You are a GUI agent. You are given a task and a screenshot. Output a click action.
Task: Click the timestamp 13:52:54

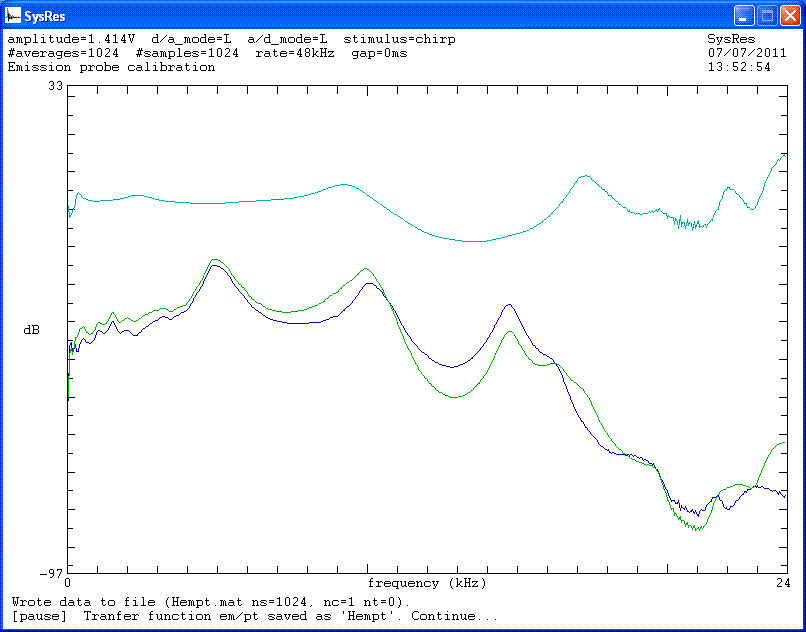[x=739, y=67]
